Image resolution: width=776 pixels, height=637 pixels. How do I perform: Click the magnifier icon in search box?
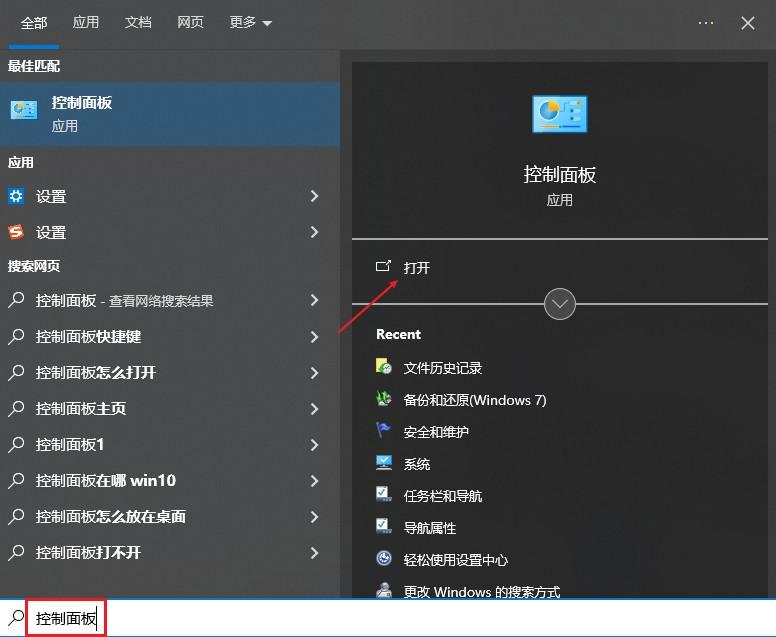coord(16,617)
